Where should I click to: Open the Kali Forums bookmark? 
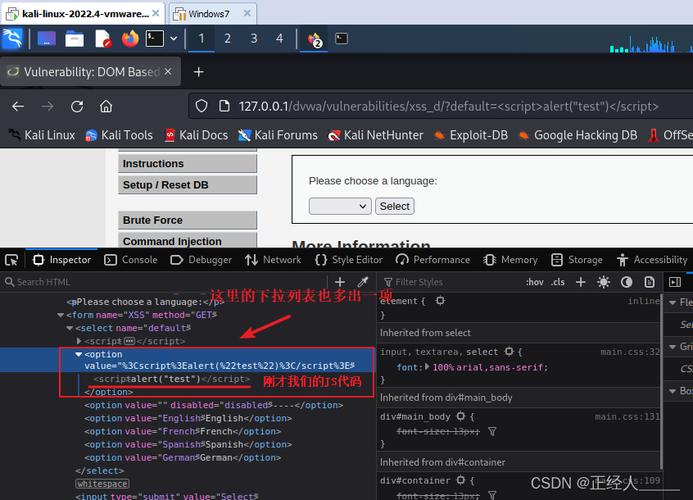pyautogui.click(x=278, y=135)
